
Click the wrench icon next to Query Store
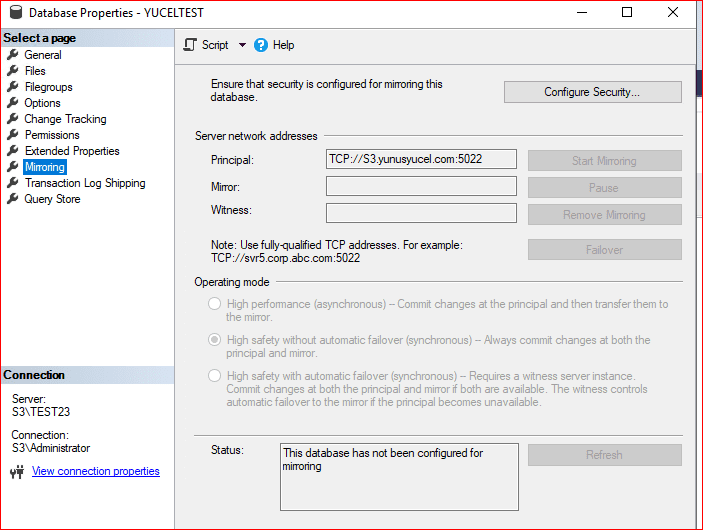tap(13, 199)
